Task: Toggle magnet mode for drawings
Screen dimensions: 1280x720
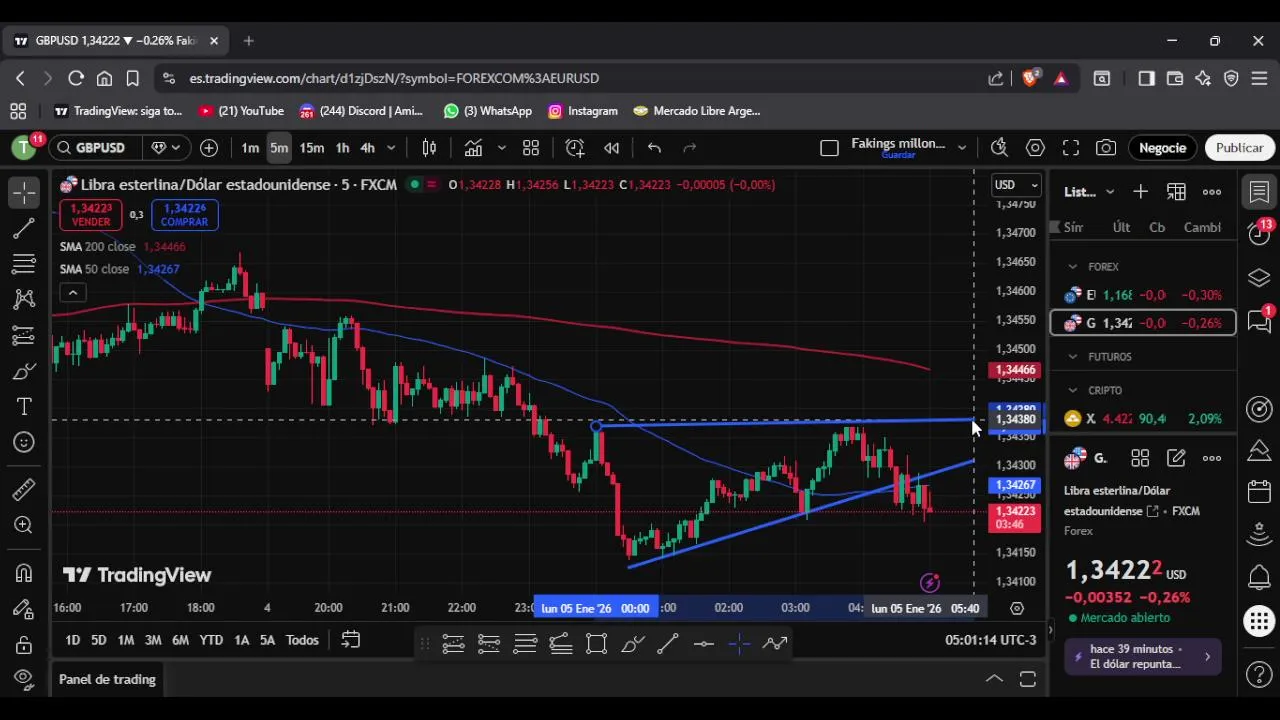Action: pos(24,573)
